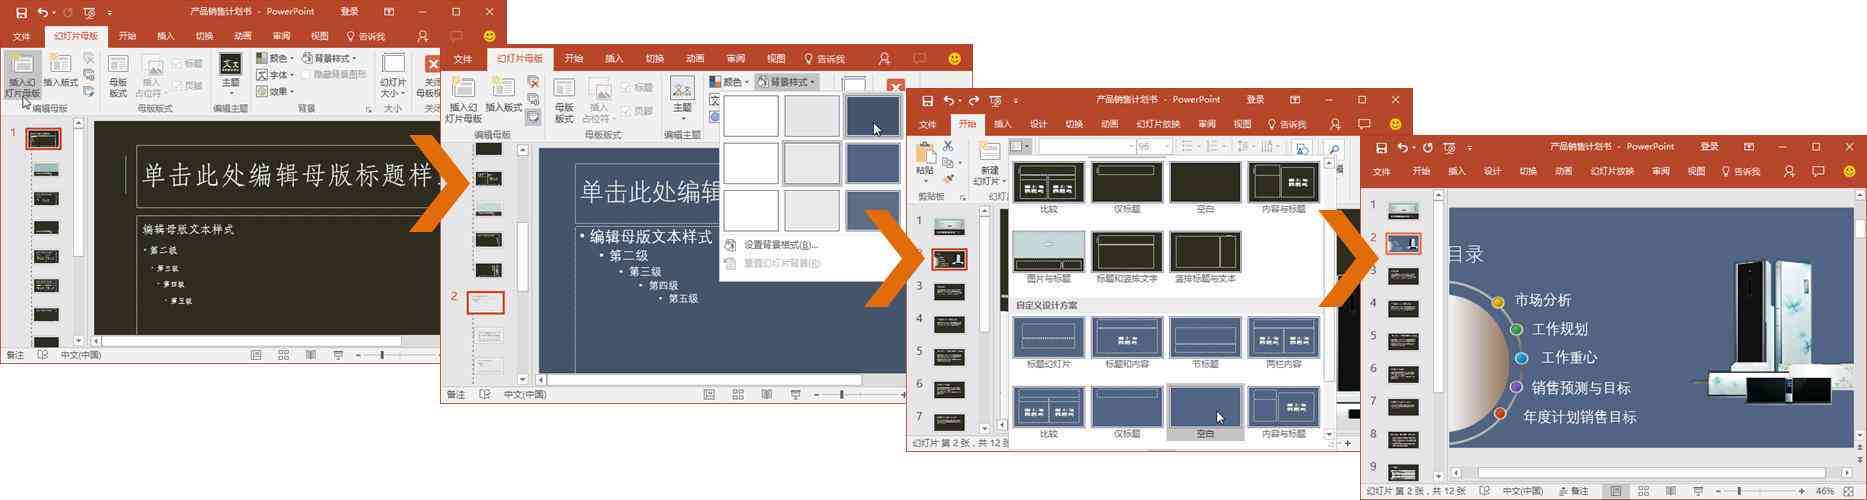The image size is (1867, 500).
Task: Switch to the 设计 tab in third window
Action: (x=1038, y=124)
